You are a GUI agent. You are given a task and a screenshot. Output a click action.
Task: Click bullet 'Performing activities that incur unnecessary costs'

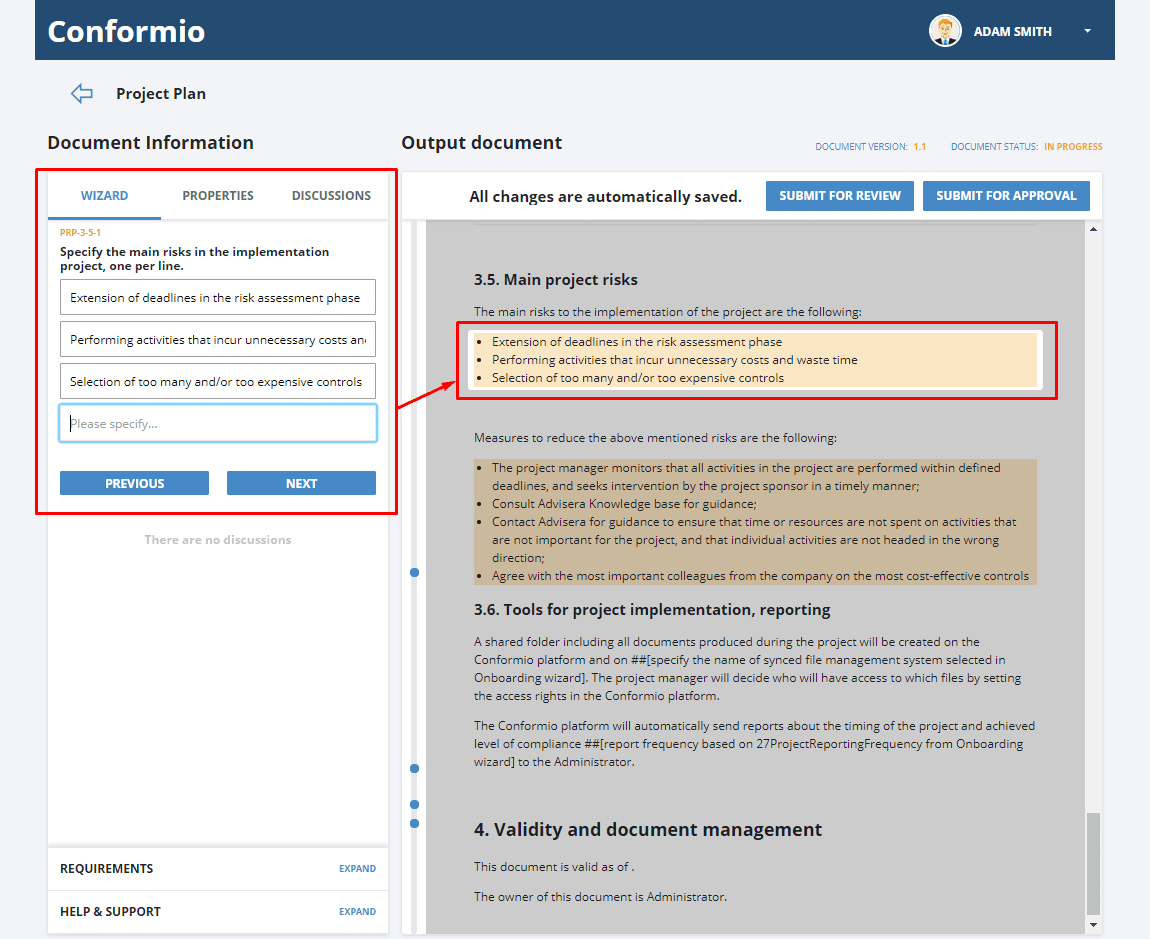click(674, 360)
